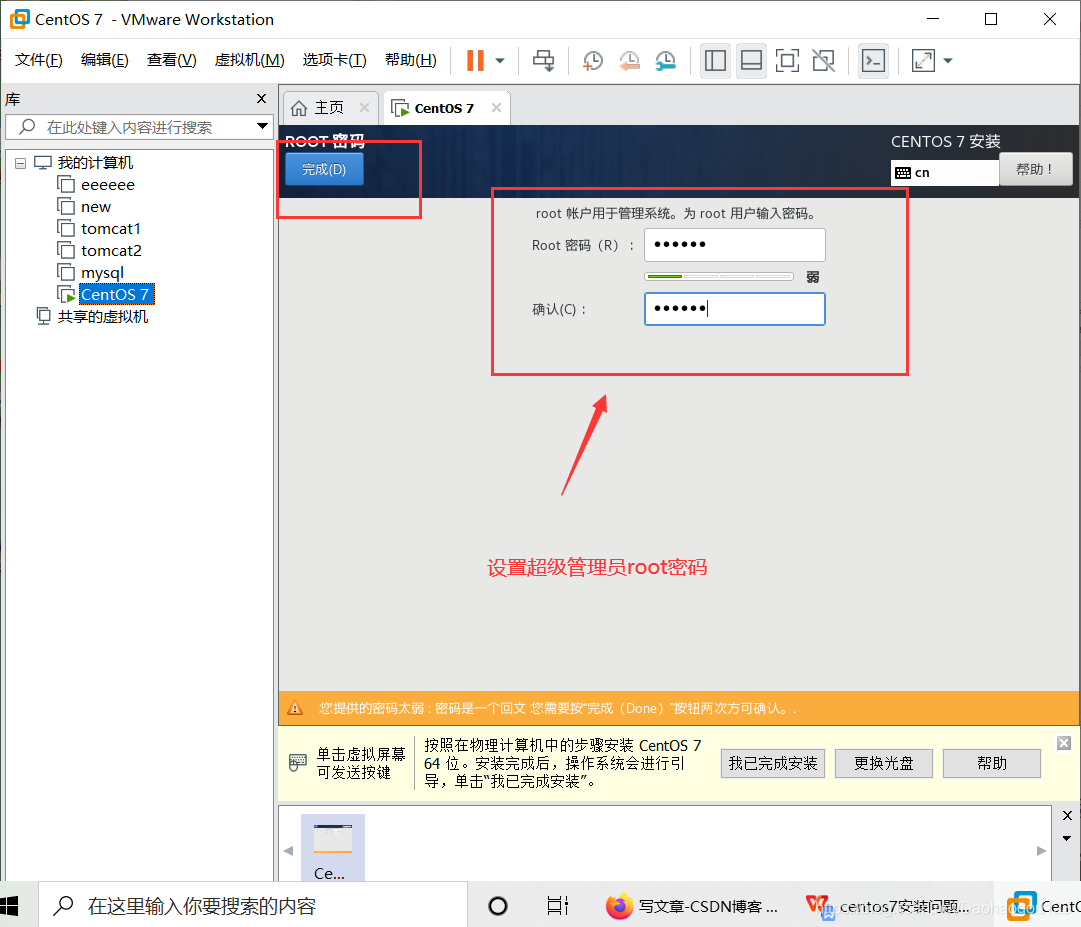The width and height of the screenshot is (1081, 927).
Task: Open the 文件(F) menu
Action: (39, 60)
